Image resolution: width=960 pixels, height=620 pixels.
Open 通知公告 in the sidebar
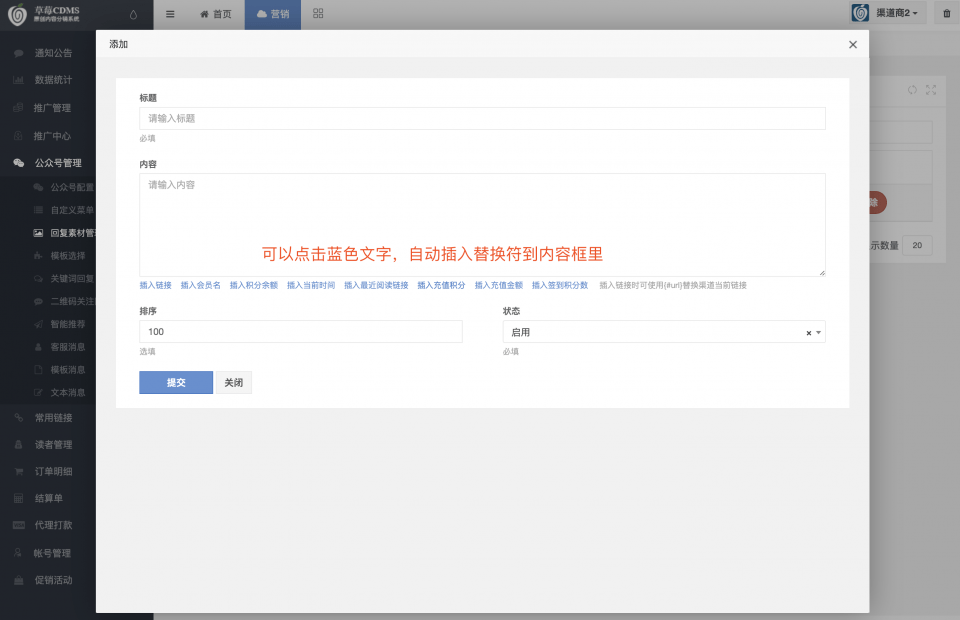[52, 53]
